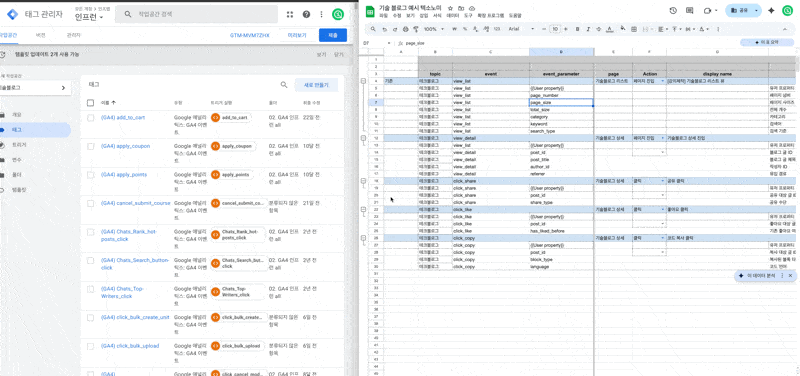Open Sheets text color picker

coord(609,29)
